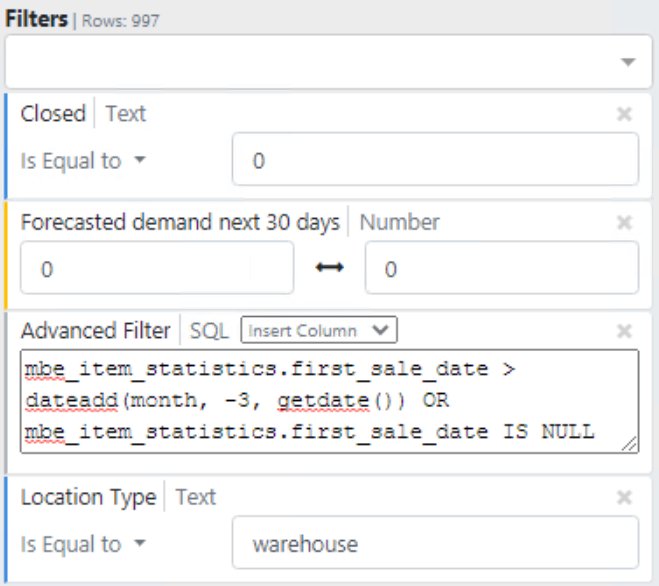Remove the Closed filter with its X icon
659x586 pixels.
pyautogui.click(x=625, y=114)
